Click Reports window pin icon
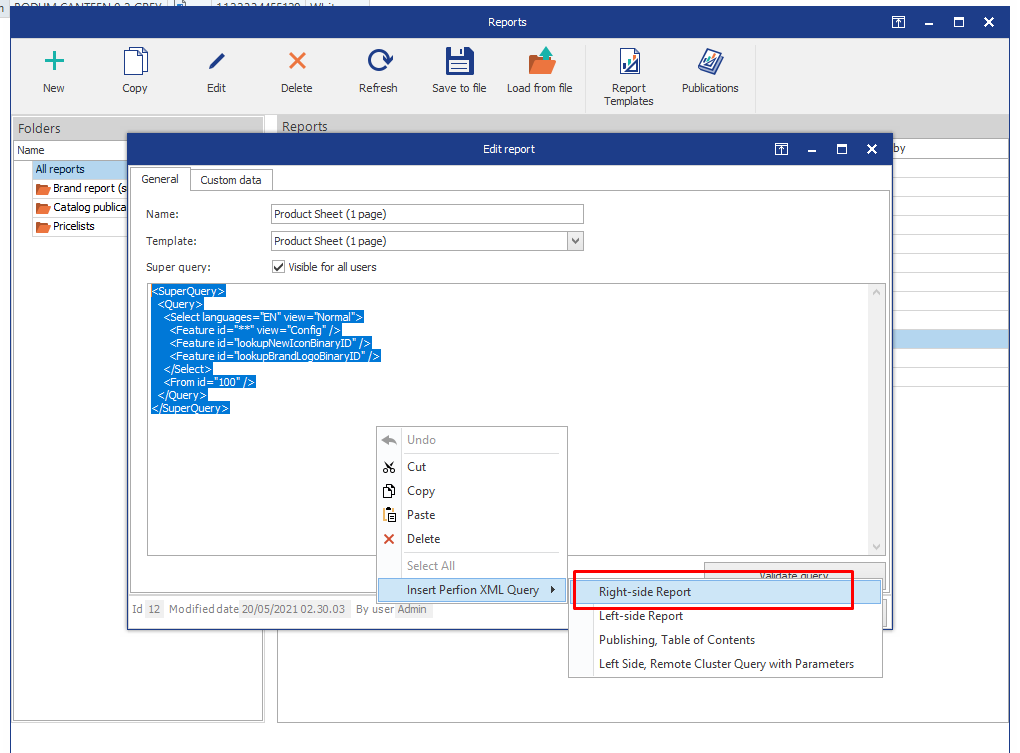This screenshot has width=1020, height=753. (x=898, y=22)
